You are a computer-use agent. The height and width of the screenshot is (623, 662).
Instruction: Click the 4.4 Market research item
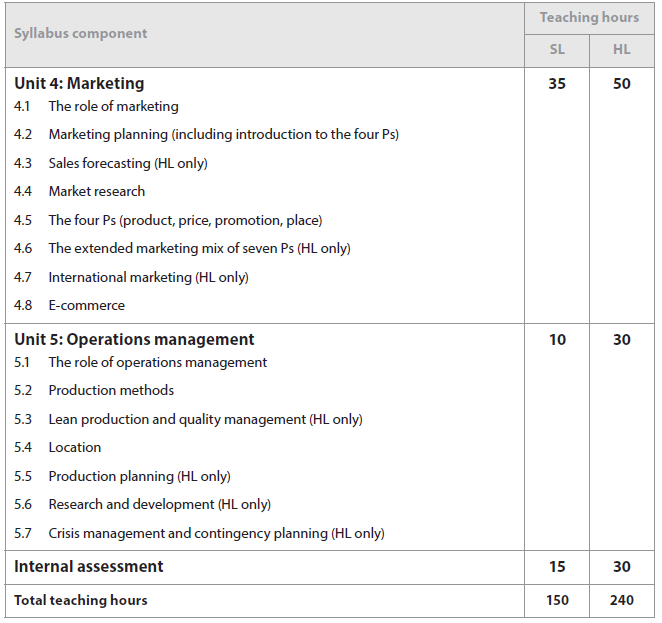pyautogui.click(x=96, y=191)
